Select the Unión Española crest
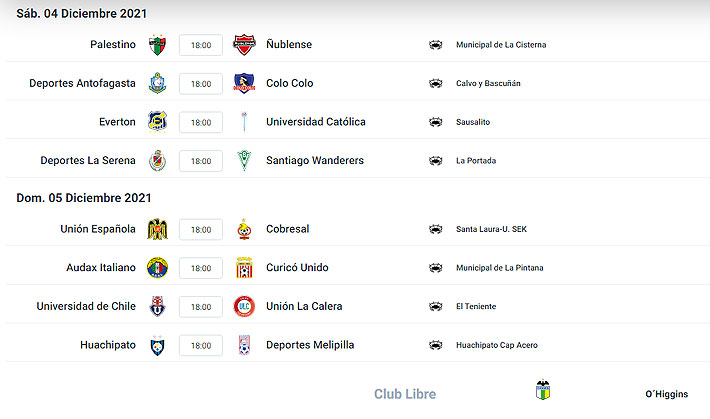Viewport: 710px width, 419px height. click(157, 229)
